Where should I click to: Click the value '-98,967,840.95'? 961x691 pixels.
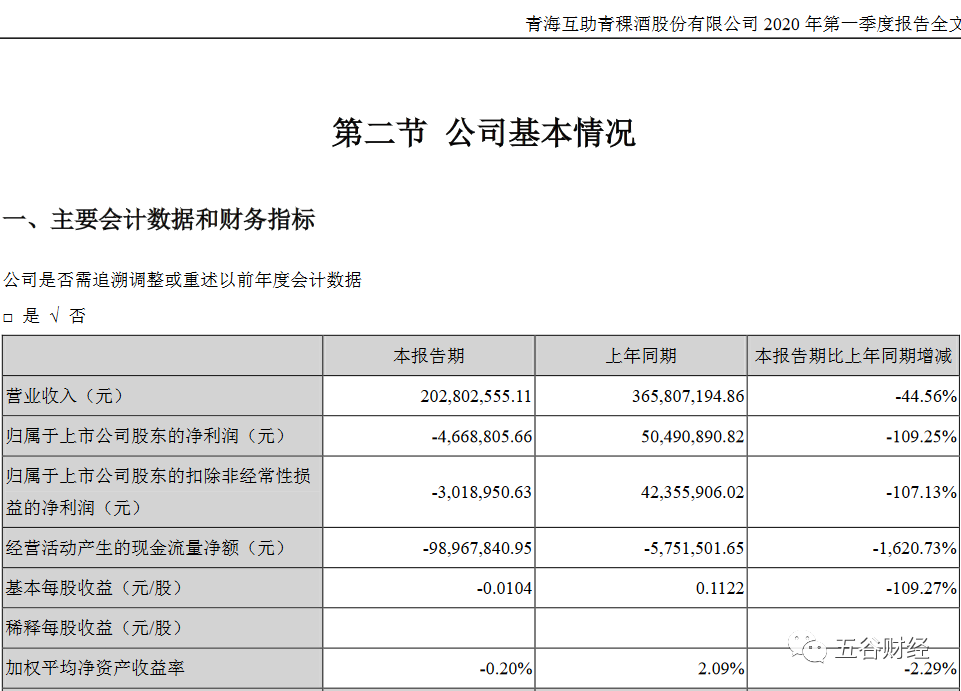(x=477, y=548)
